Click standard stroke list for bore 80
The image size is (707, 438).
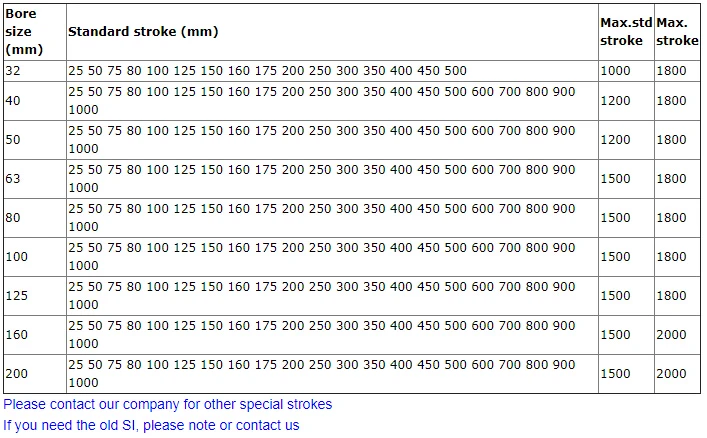click(x=332, y=218)
